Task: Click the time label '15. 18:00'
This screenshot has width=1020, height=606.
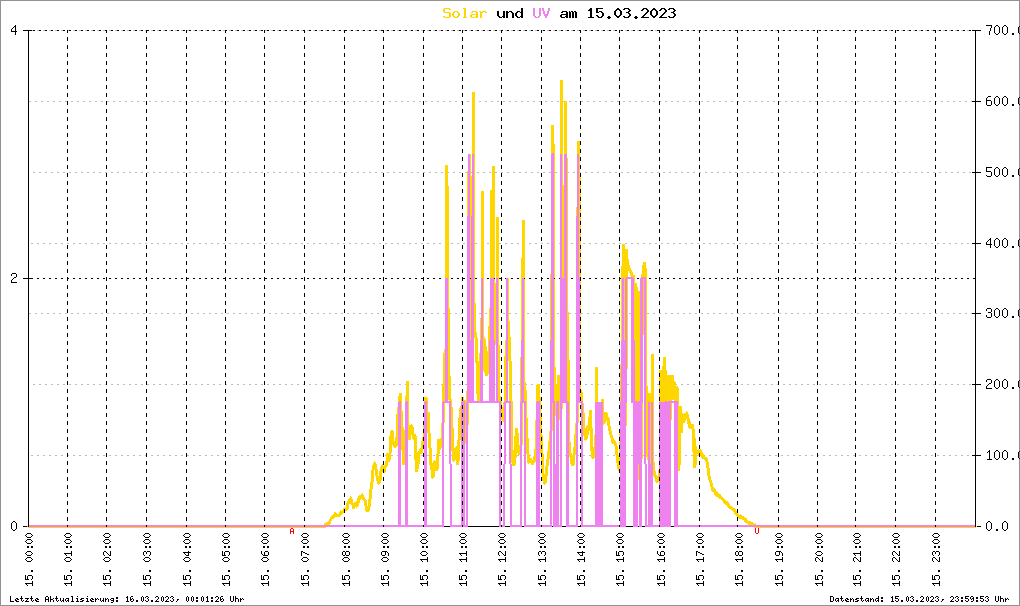Action: pos(740,559)
